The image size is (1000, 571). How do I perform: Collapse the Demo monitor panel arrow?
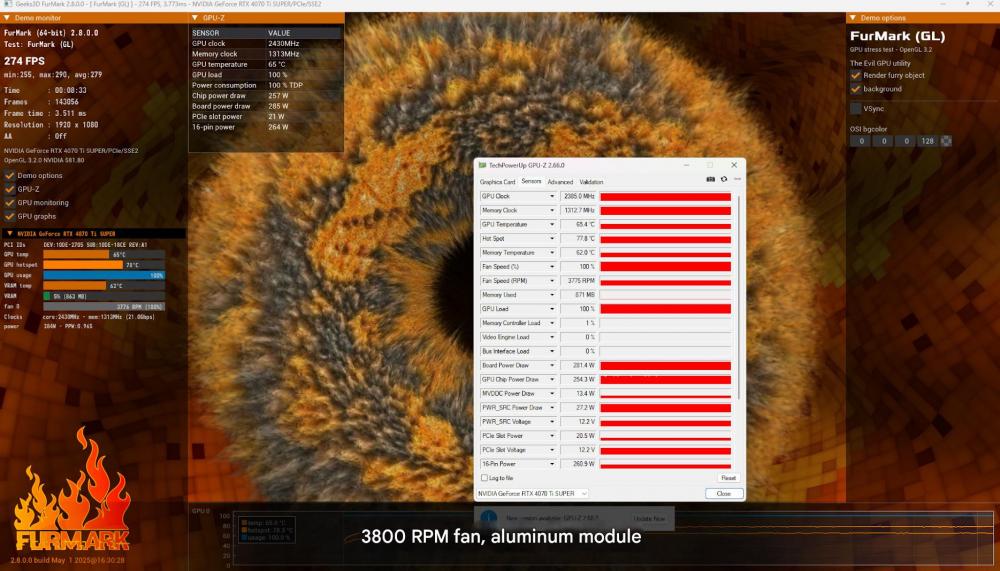coord(7,18)
